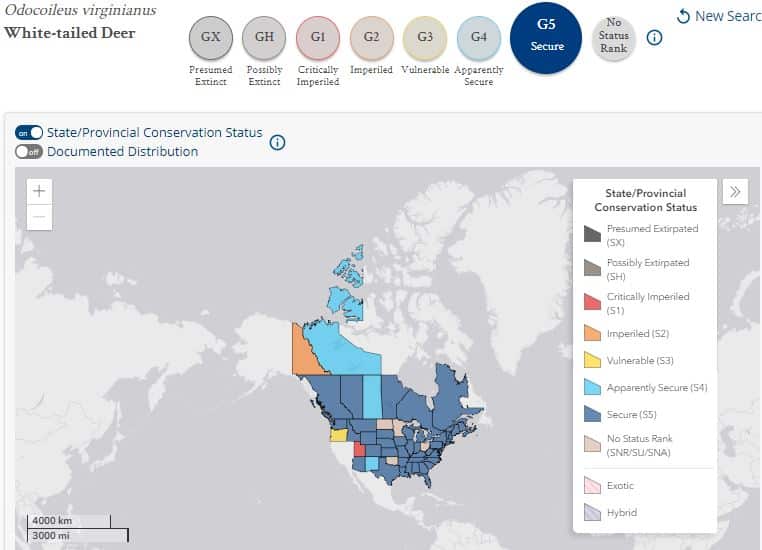The height and width of the screenshot is (550, 762).
Task: Open info icon beside status ranks
Action: click(x=654, y=37)
